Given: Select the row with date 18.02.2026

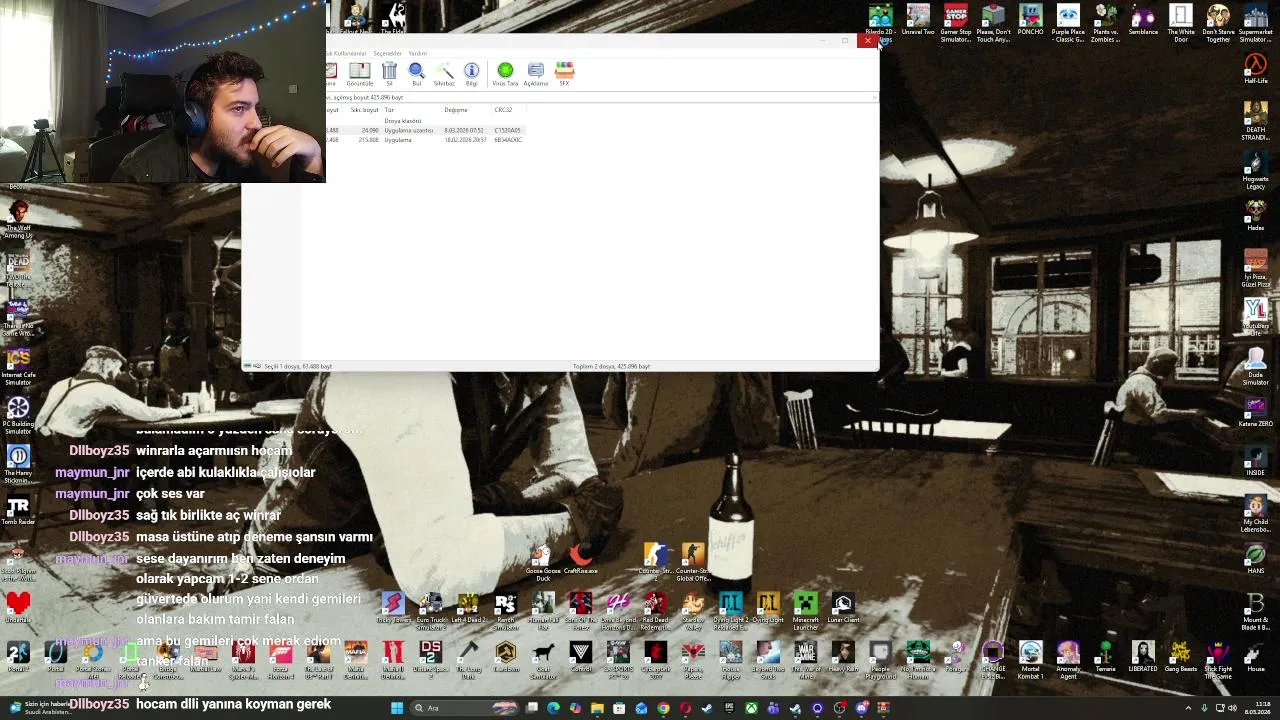Looking at the screenshot, I should pyautogui.click(x=427, y=140).
